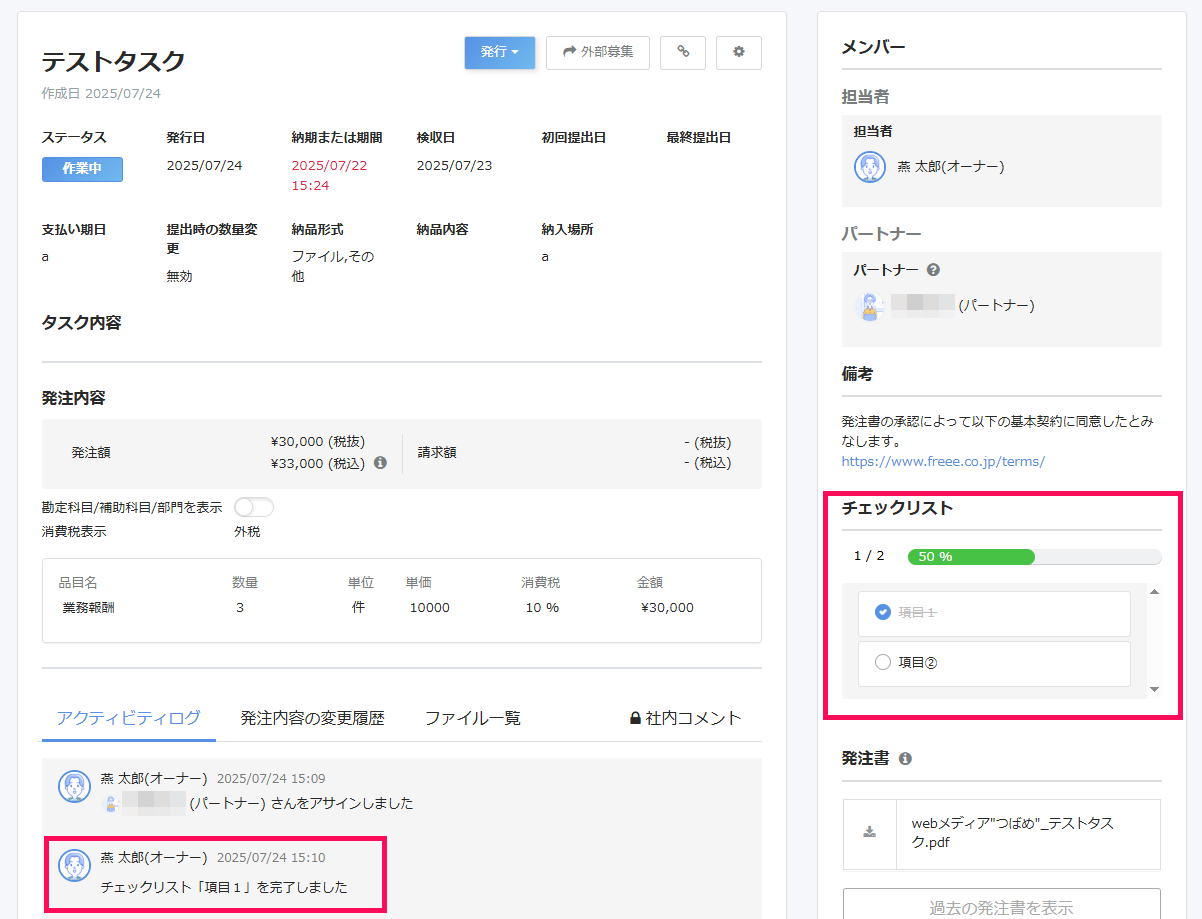Click the 業務報酬 item name cell
This screenshot has width=1202, height=919.
[88, 607]
